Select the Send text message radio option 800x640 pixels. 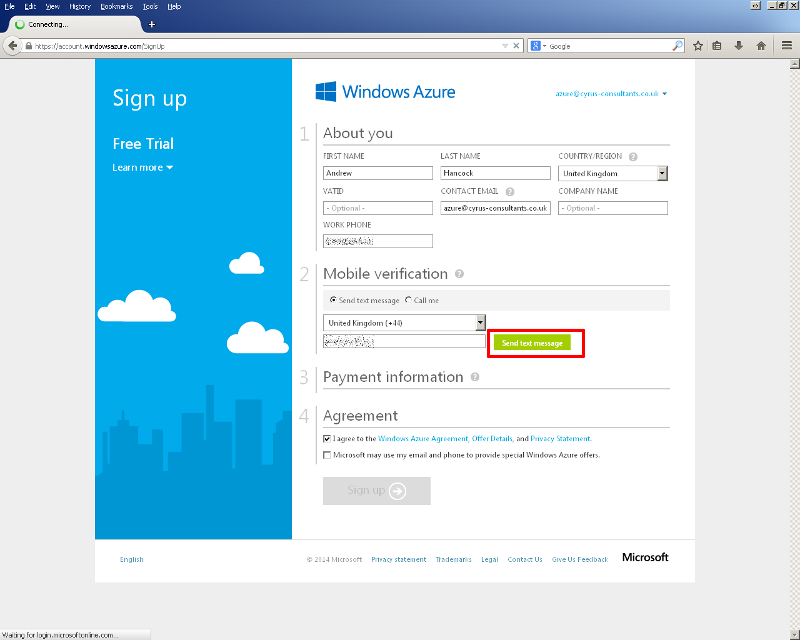pyautogui.click(x=333, y=300)
